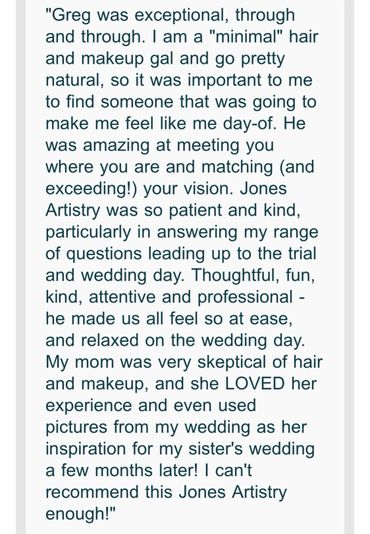Screen dimensions: 370x534
Task: Select the word "natural," in the review text
Action: (x=74, y=80)
